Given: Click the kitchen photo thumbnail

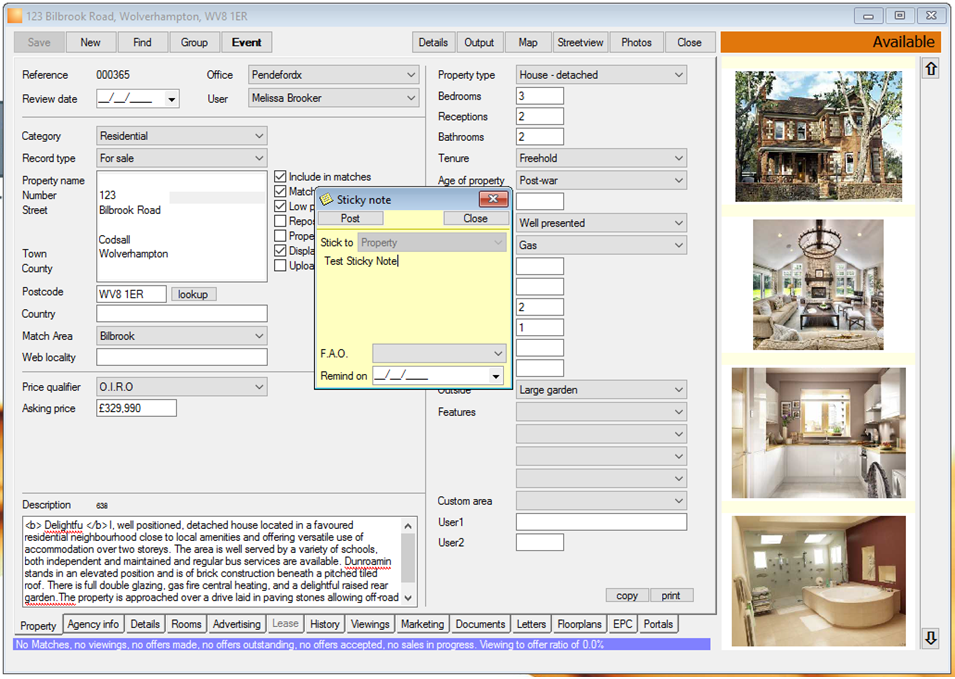Looking at the screenshot, I should (818, 430).
